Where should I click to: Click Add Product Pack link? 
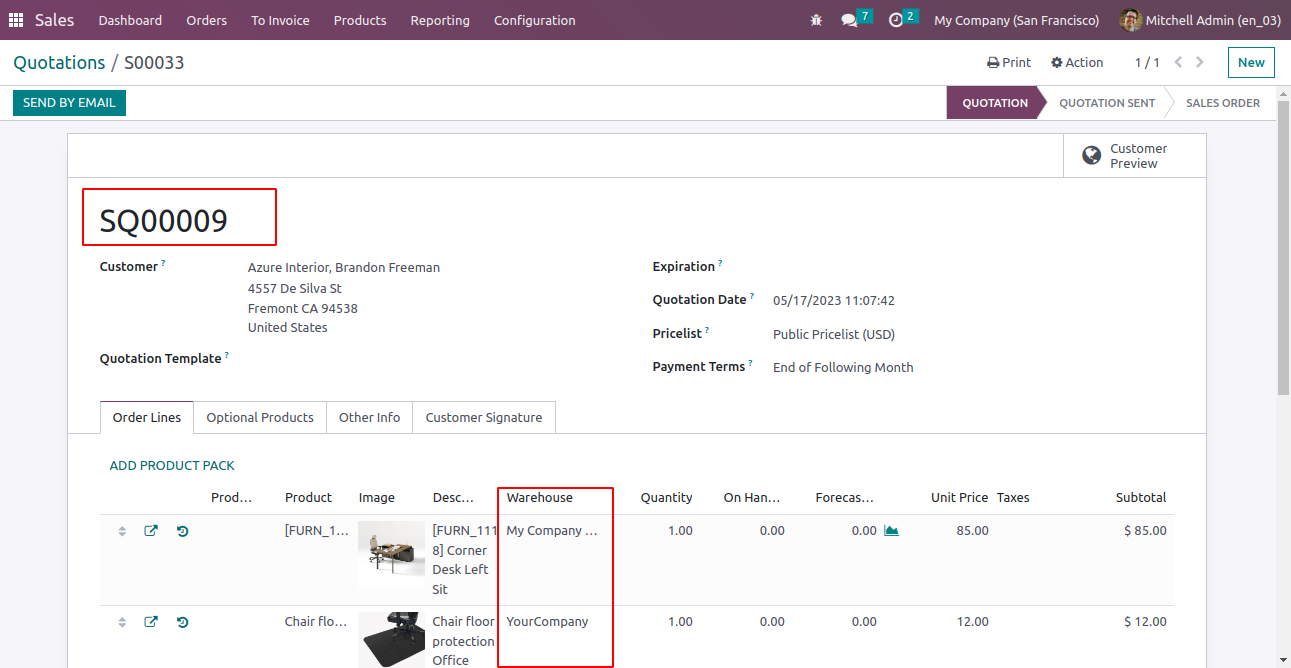[172, 466]
